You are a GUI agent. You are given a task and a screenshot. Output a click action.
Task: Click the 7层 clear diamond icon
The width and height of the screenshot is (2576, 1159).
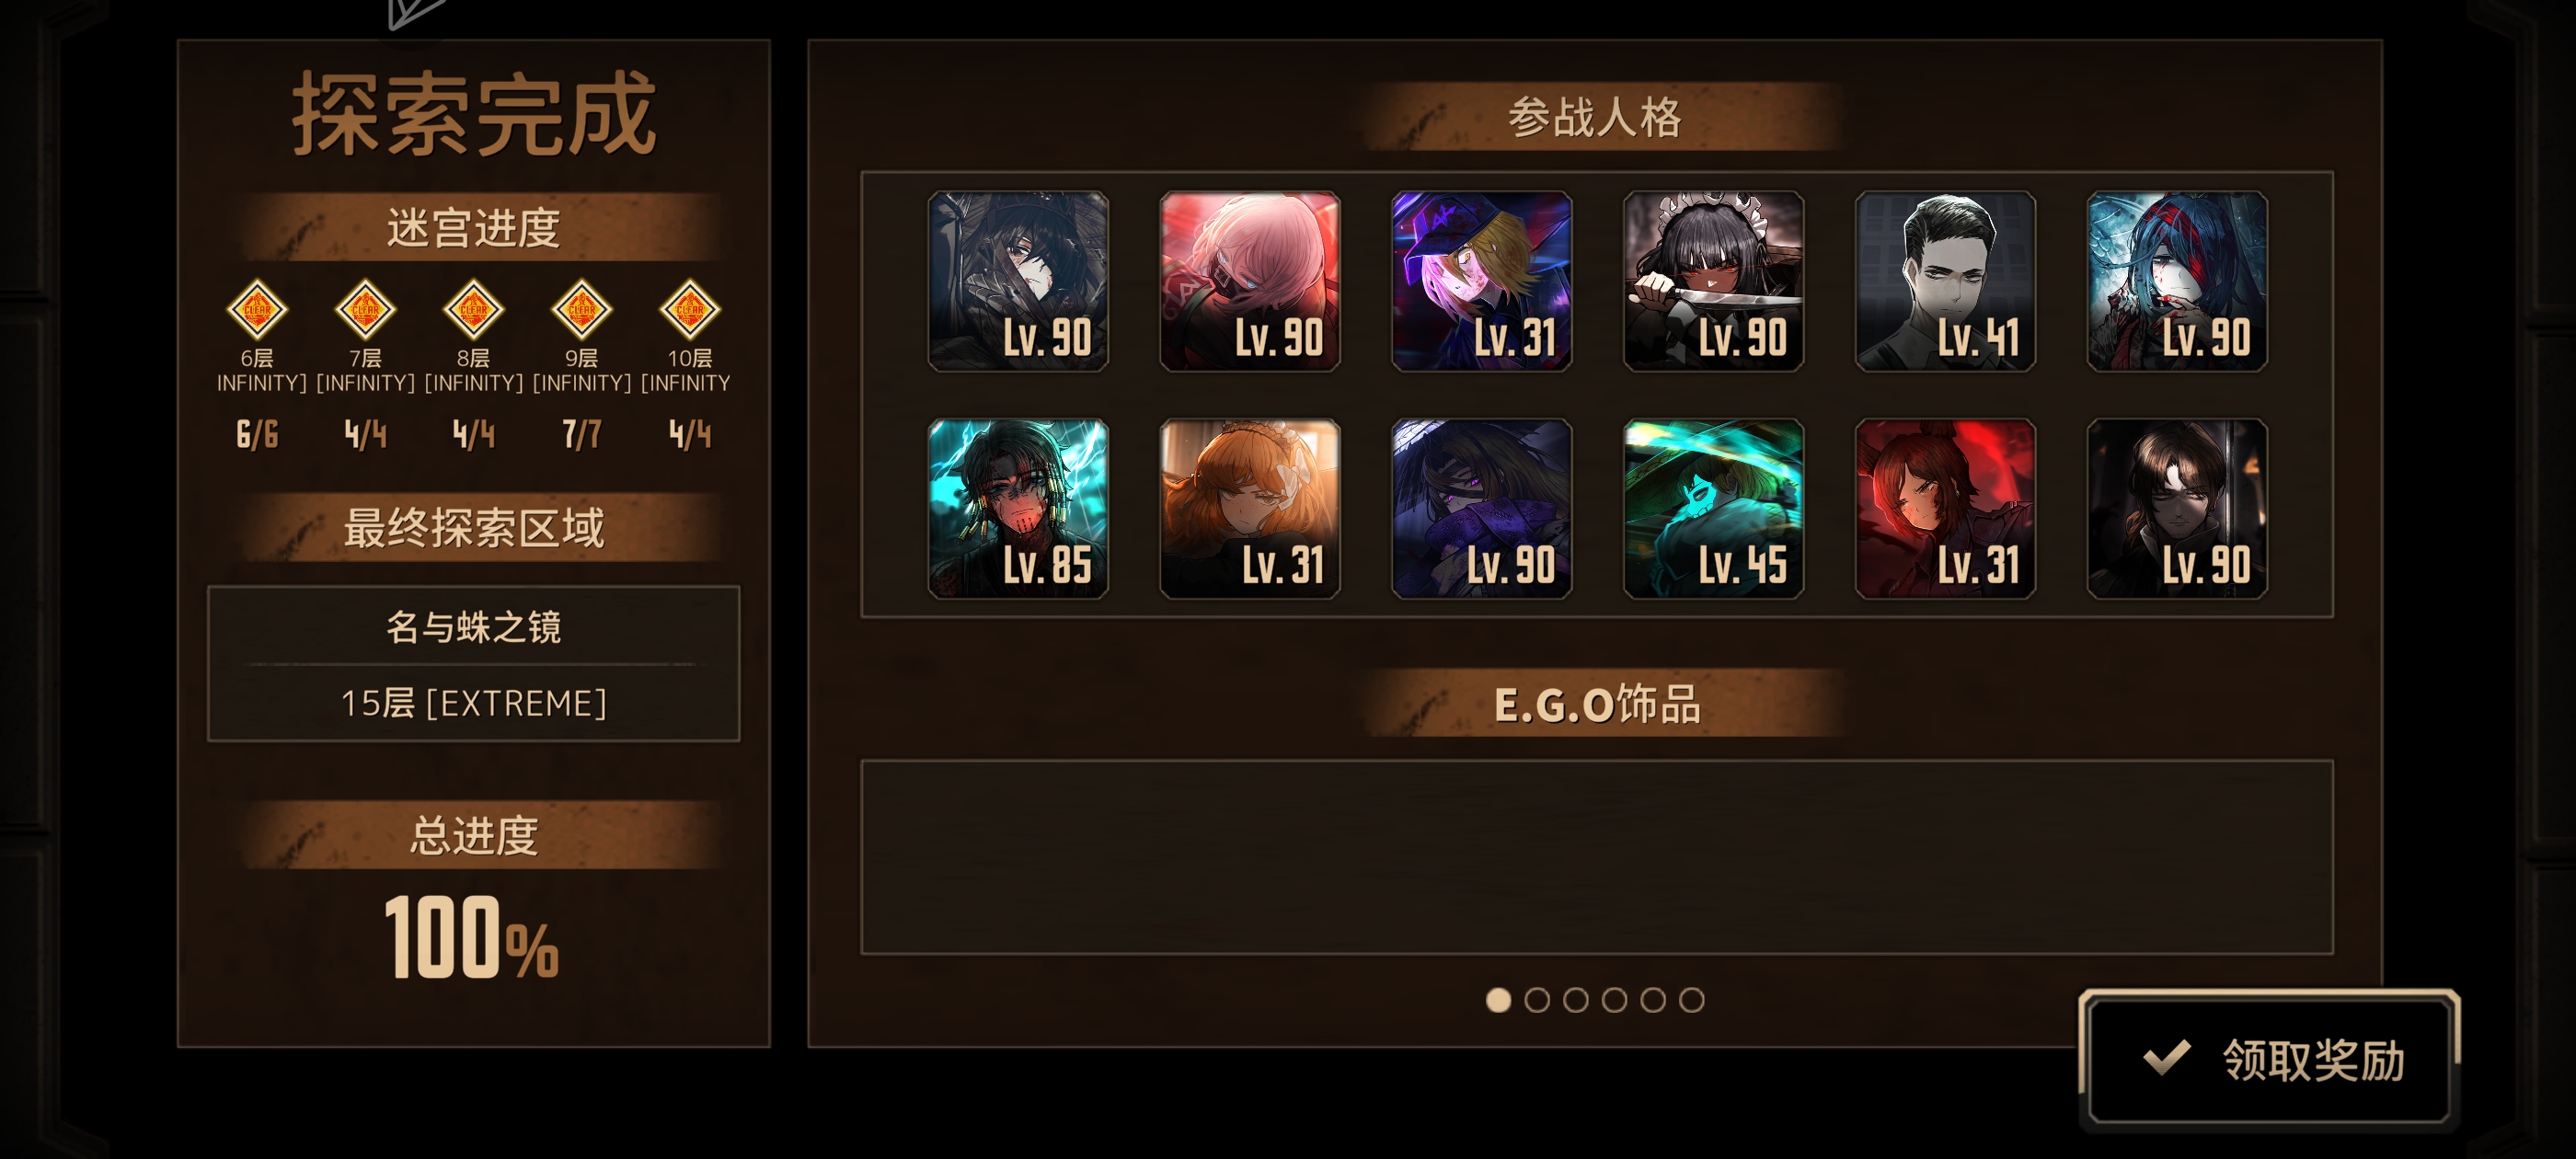365,309
